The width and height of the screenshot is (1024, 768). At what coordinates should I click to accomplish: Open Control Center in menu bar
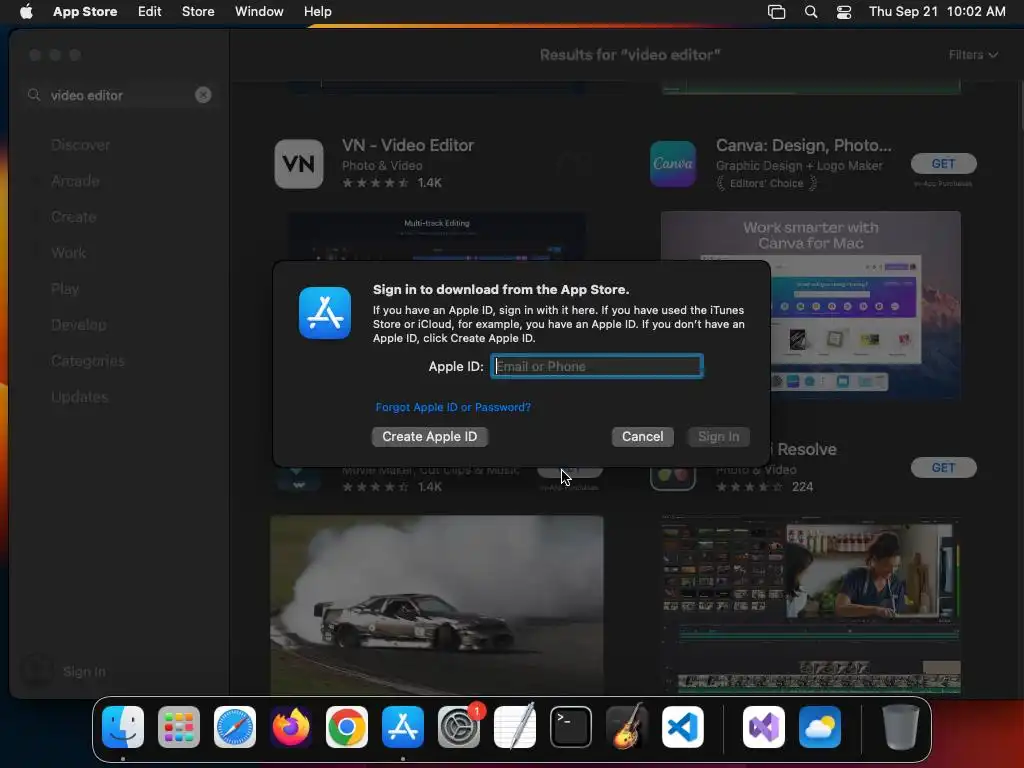coord(844,11)
